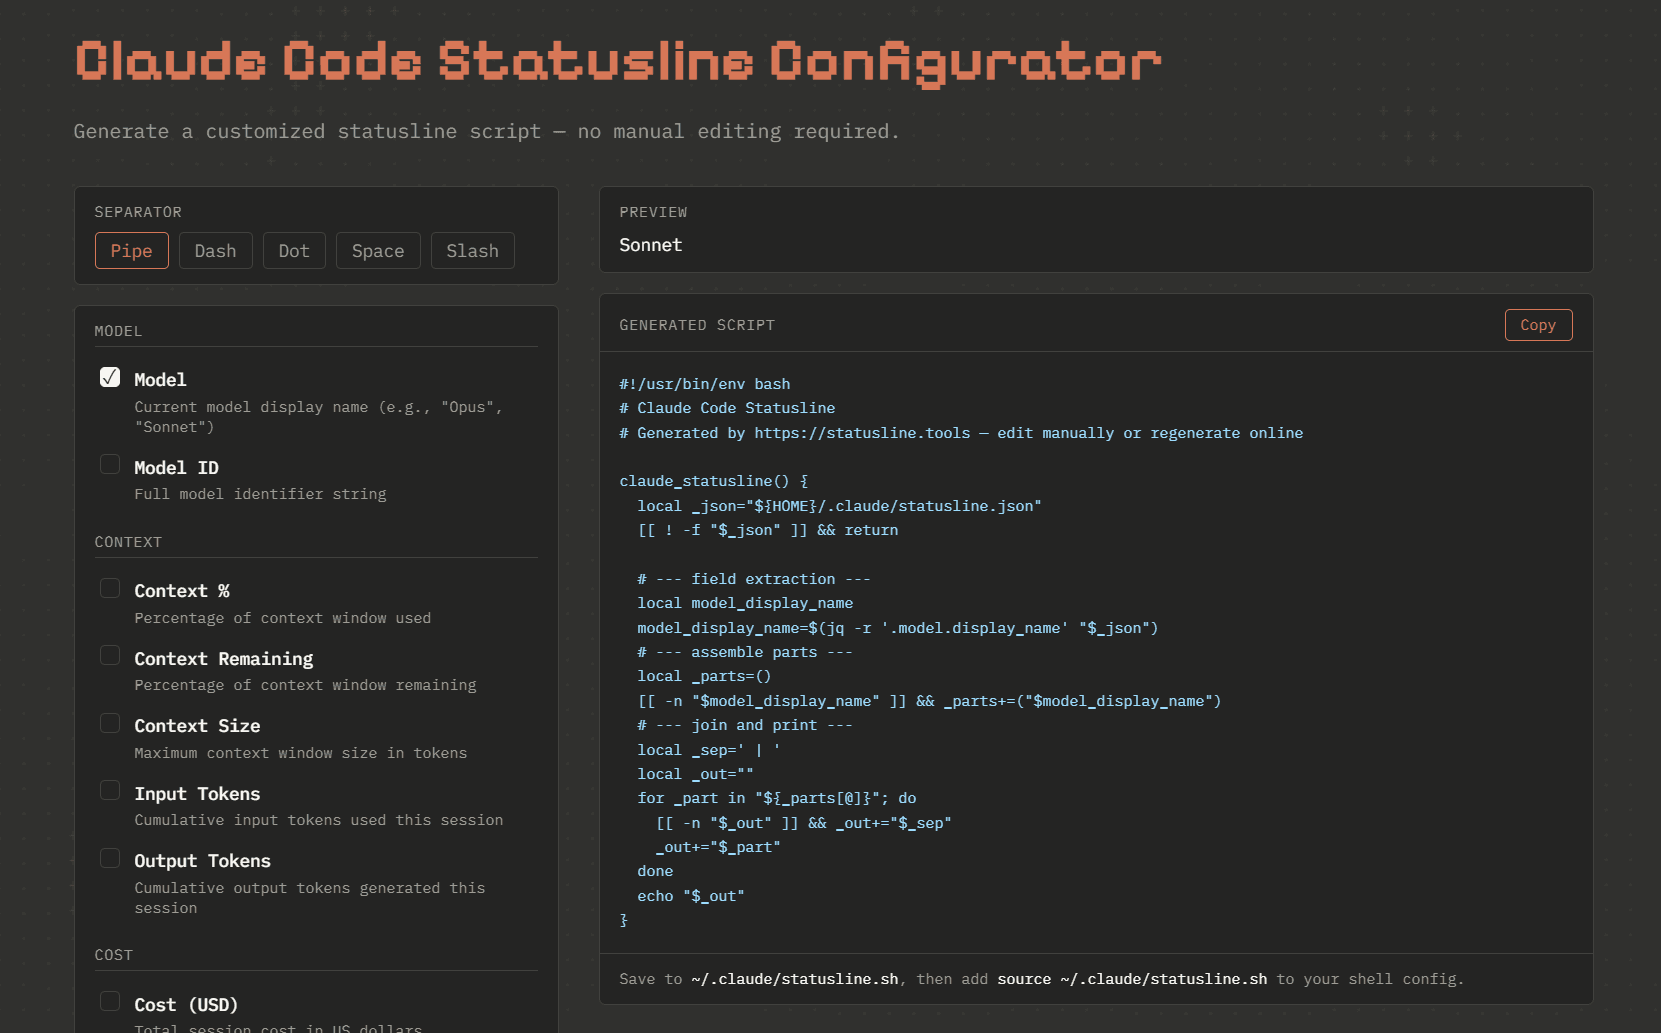Click the 'Generated by https://statusline.tools' comment line

click(x=961, y=433)
